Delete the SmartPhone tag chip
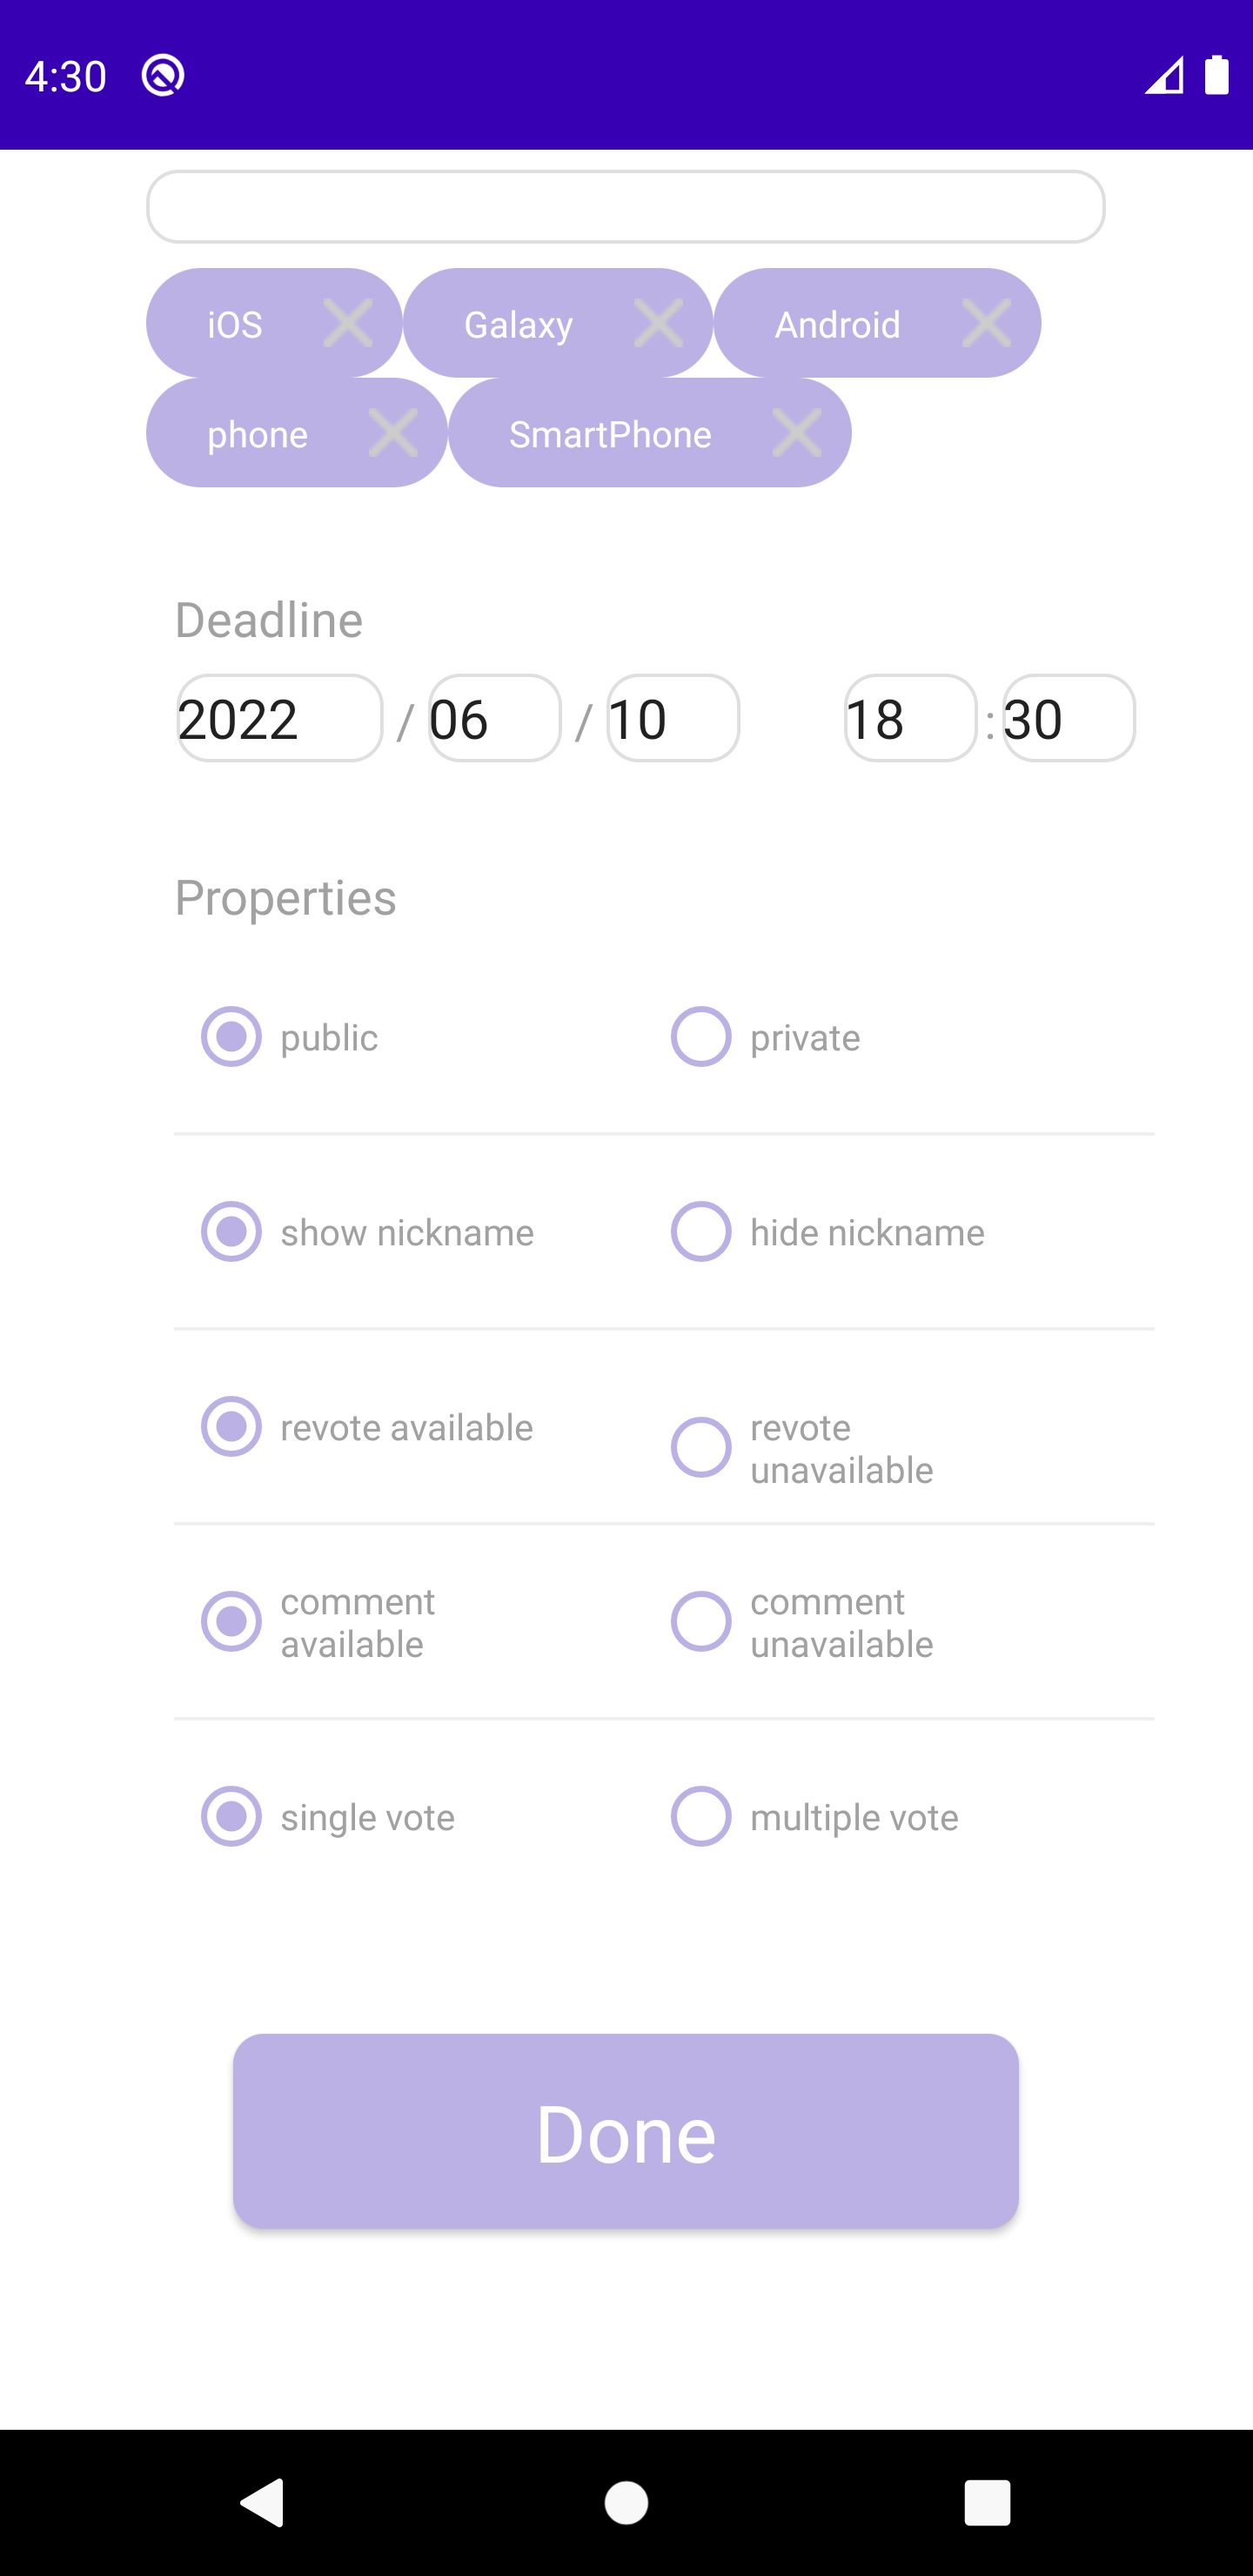The width and height of the screenshot is (1253, 2576). tap(797, 433)
